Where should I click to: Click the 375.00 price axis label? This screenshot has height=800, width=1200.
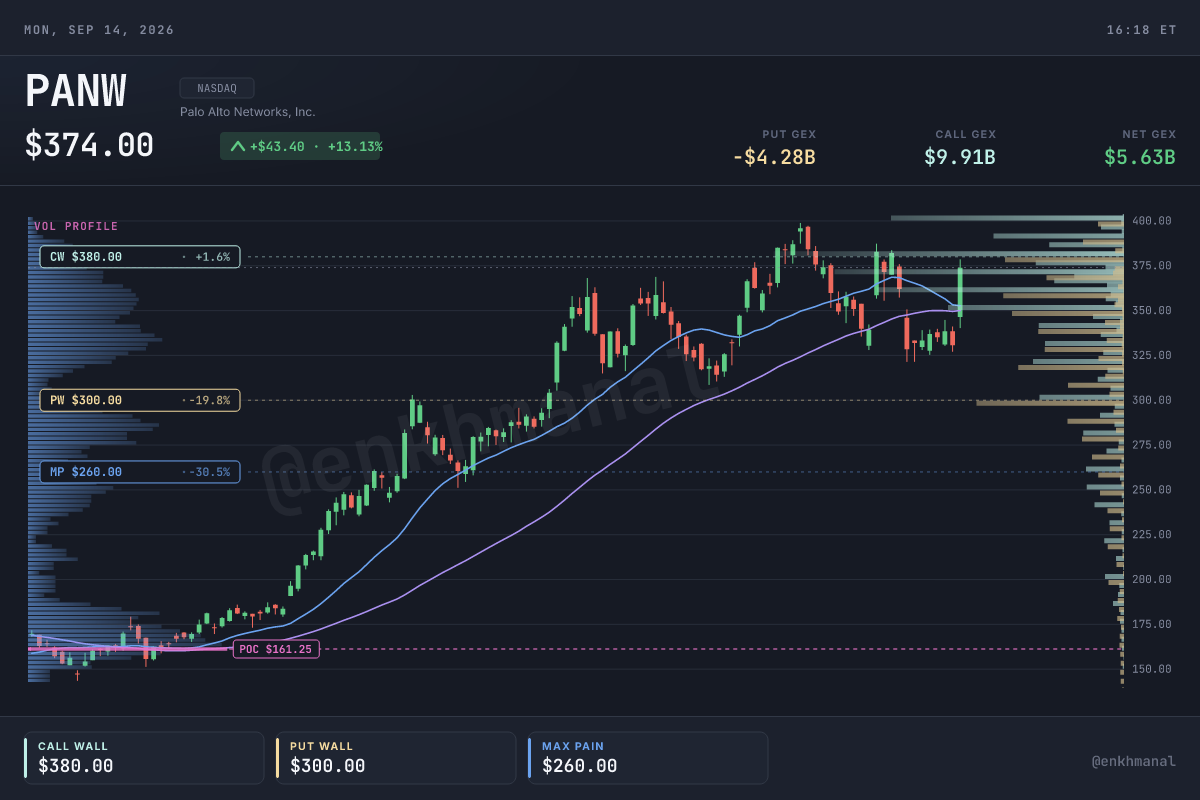1152,266
